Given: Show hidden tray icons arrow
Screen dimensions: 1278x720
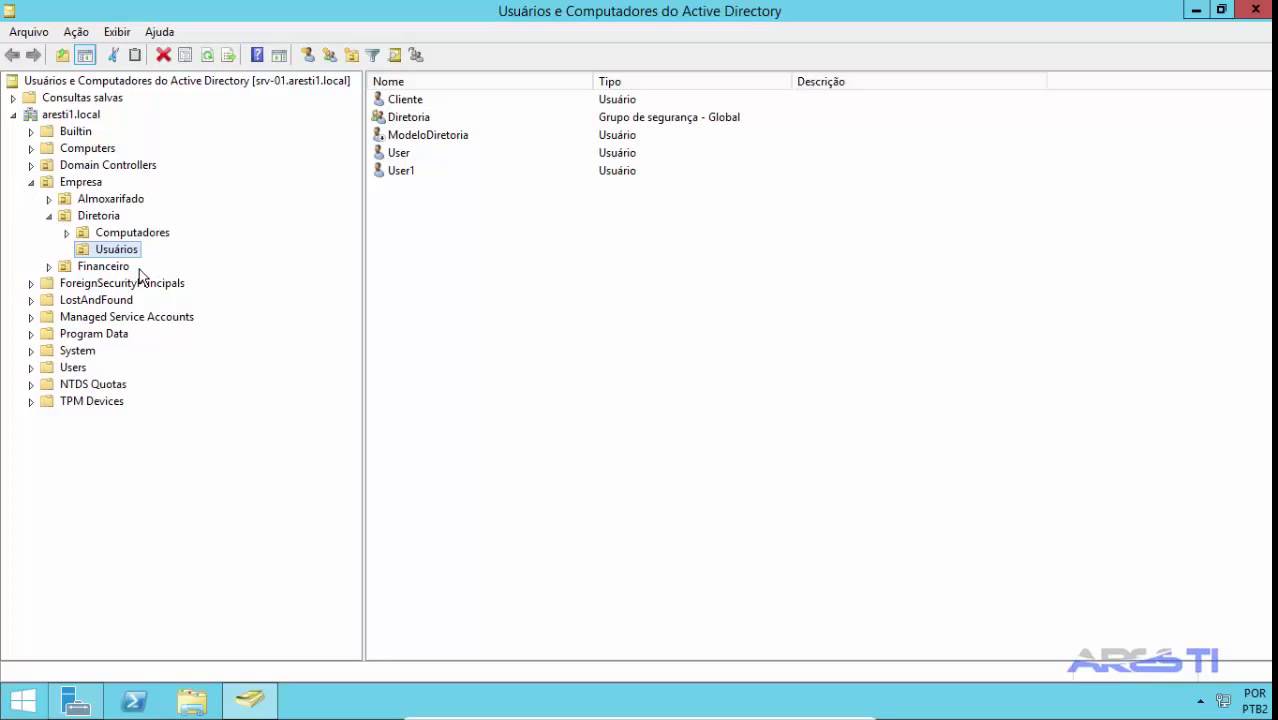Looking at the screenshot, I should coord(1200,701).
